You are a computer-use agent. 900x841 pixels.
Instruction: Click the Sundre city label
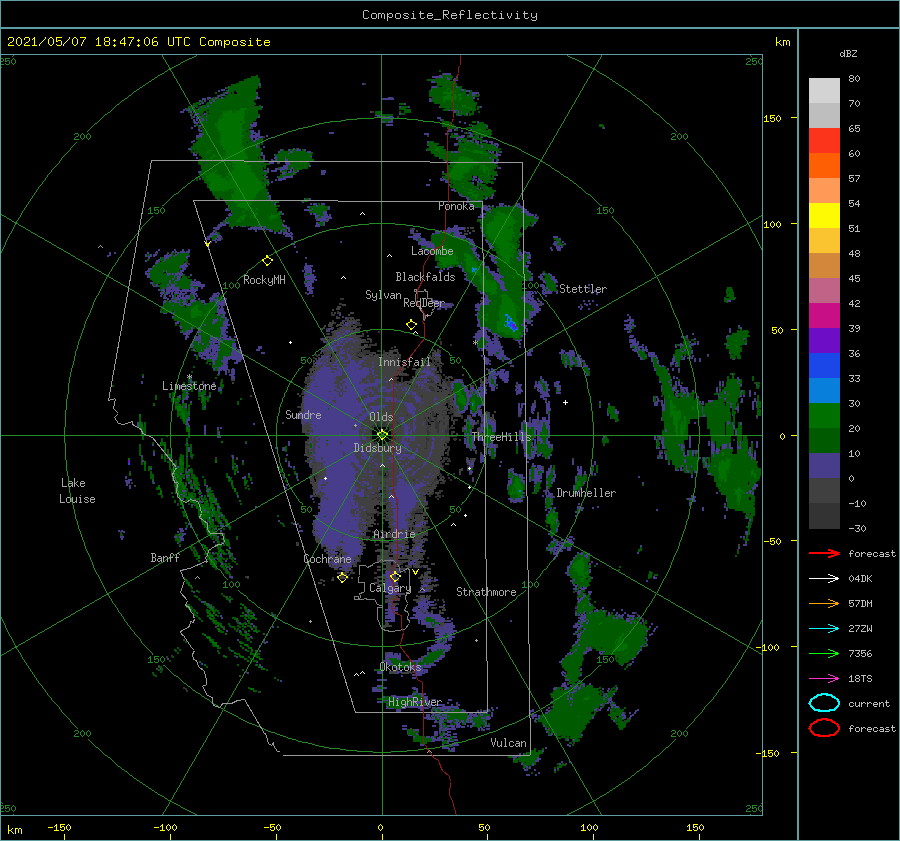(303, 415)
